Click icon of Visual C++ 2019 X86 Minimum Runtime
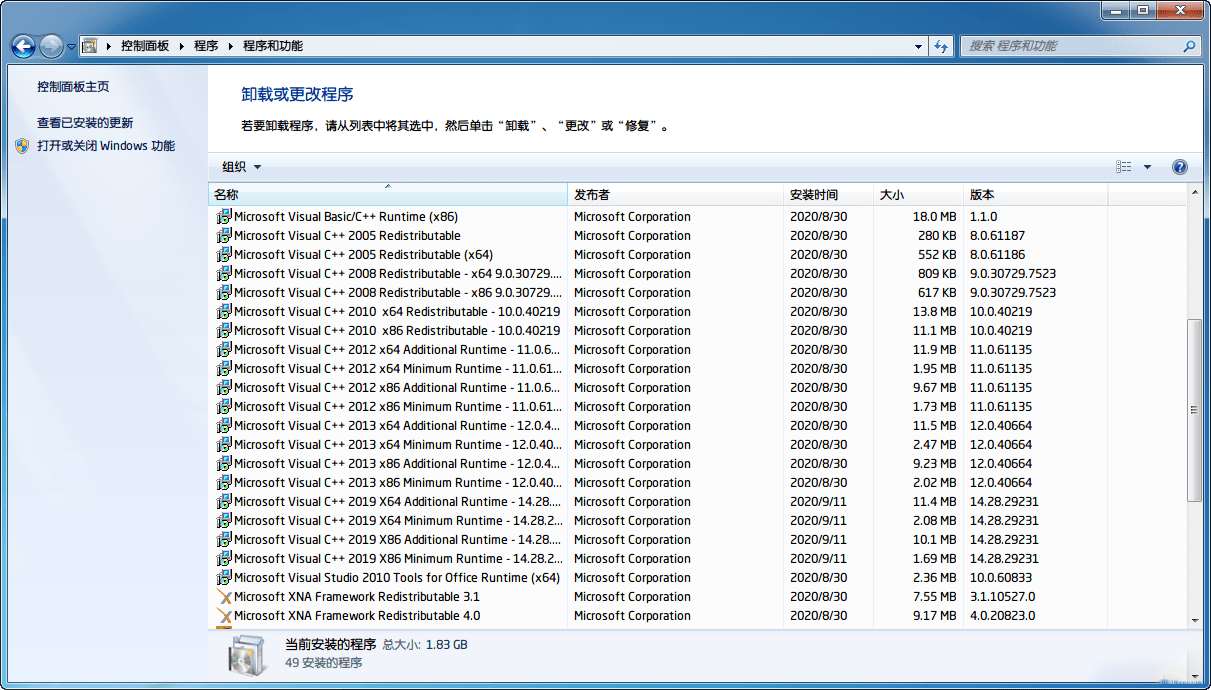Screen dimensions: 1211x690 [x=224, y=558]
